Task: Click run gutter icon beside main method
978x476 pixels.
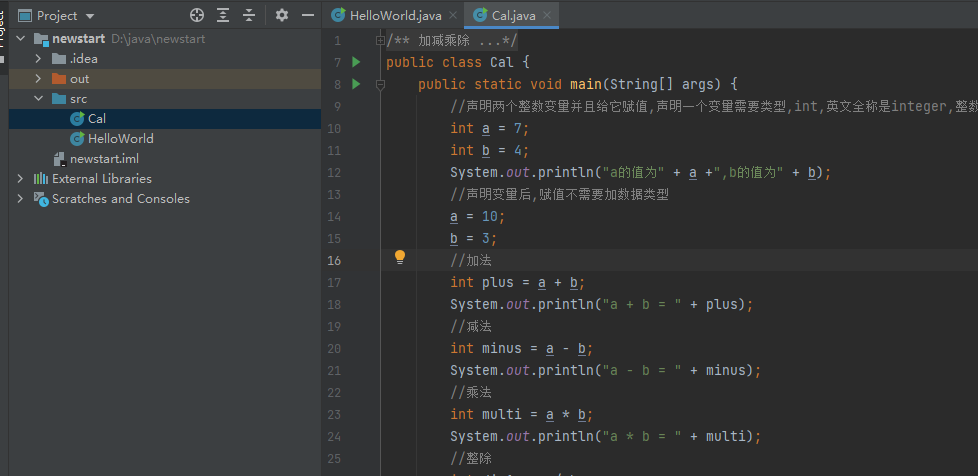Action: tap(356, 84)
